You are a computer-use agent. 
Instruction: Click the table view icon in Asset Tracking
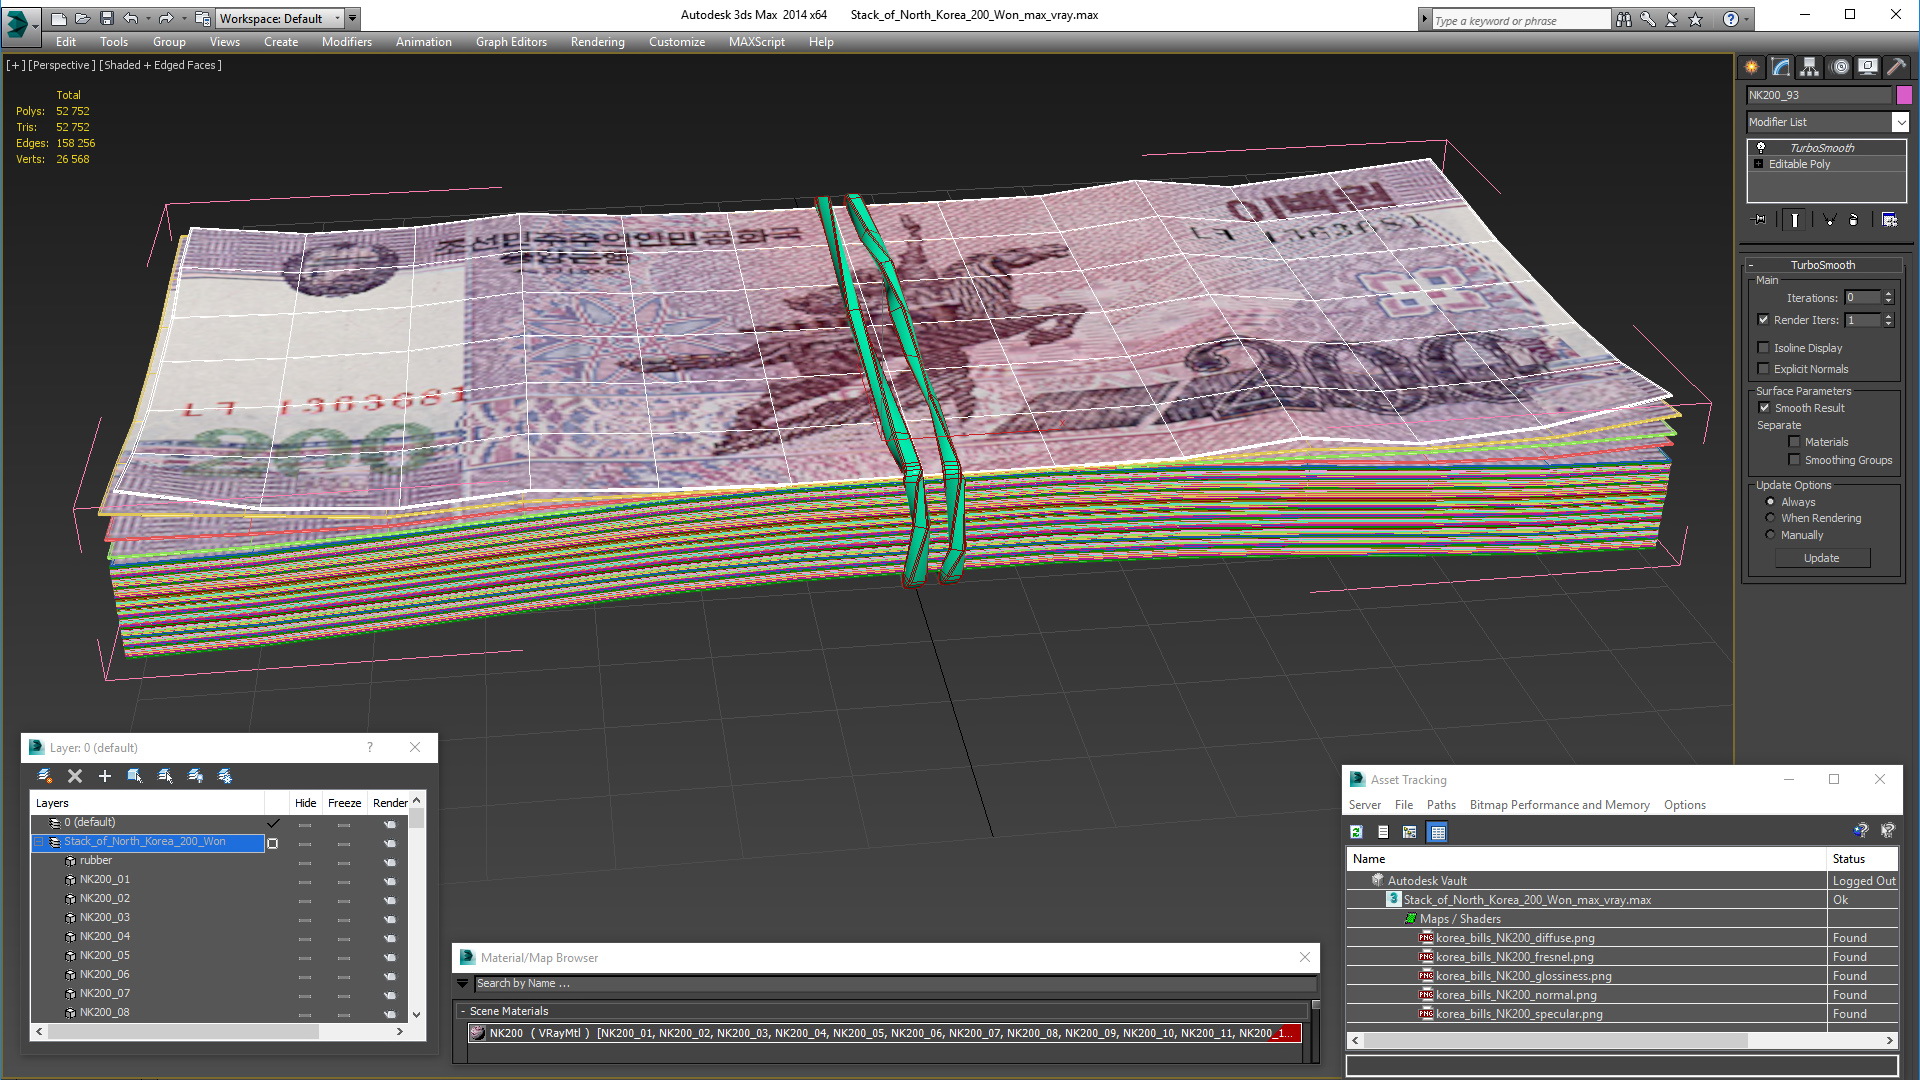pyautogui.click(x=1437, y=832)
